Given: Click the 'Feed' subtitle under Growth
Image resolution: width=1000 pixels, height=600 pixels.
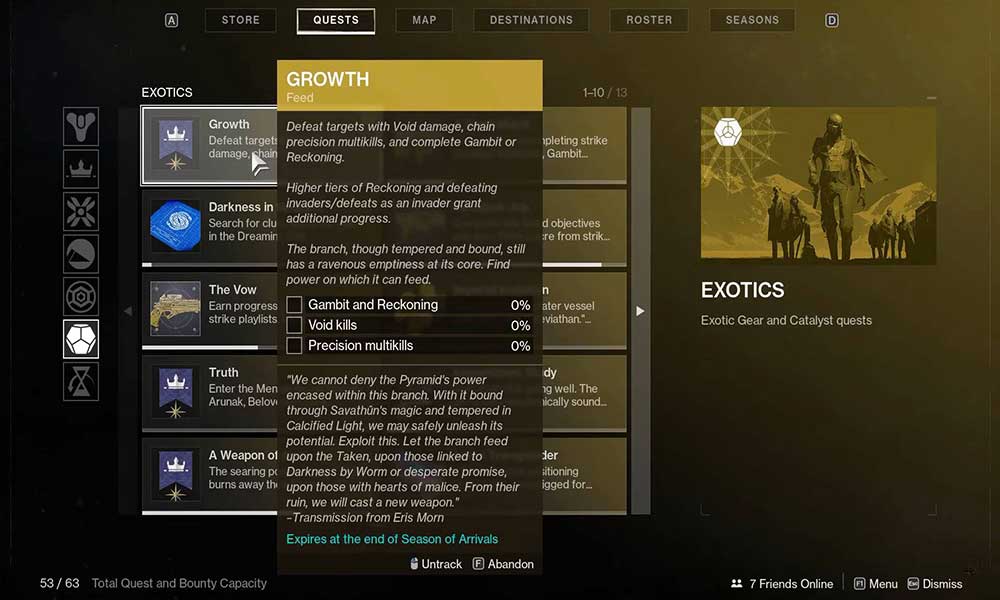Looking at the screenshot, I should coord(300,98).
